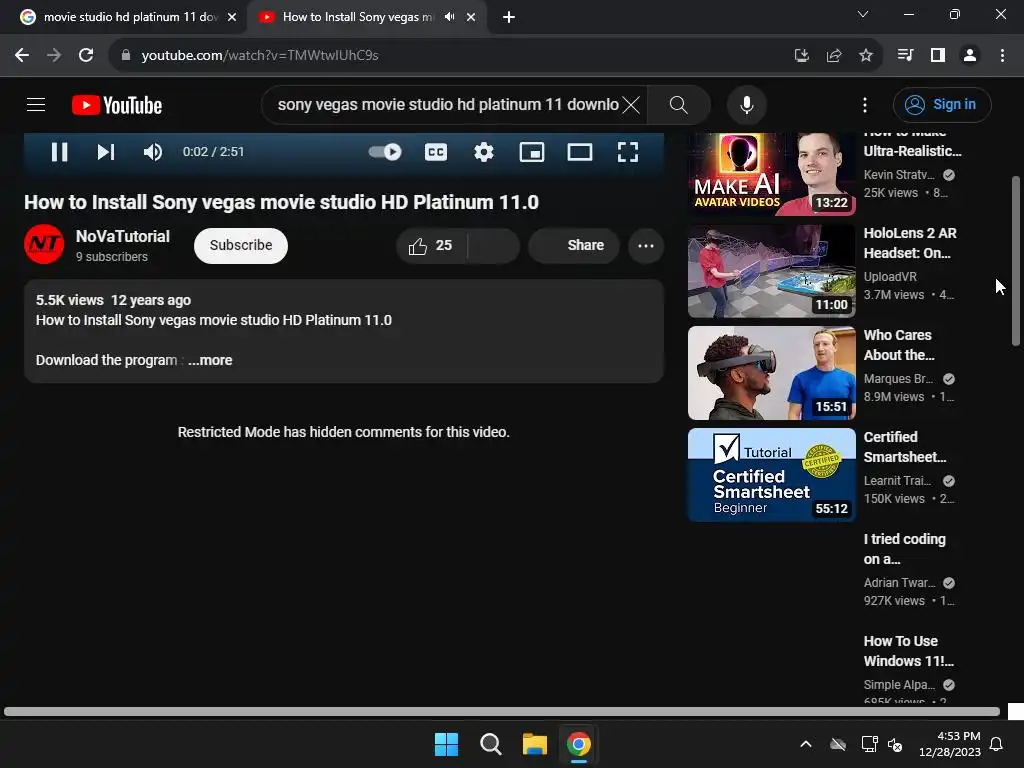Image resolution: width=1024 pixels, height=768 pixels.
Task: Go back to previous page
Action: [22, 56]
